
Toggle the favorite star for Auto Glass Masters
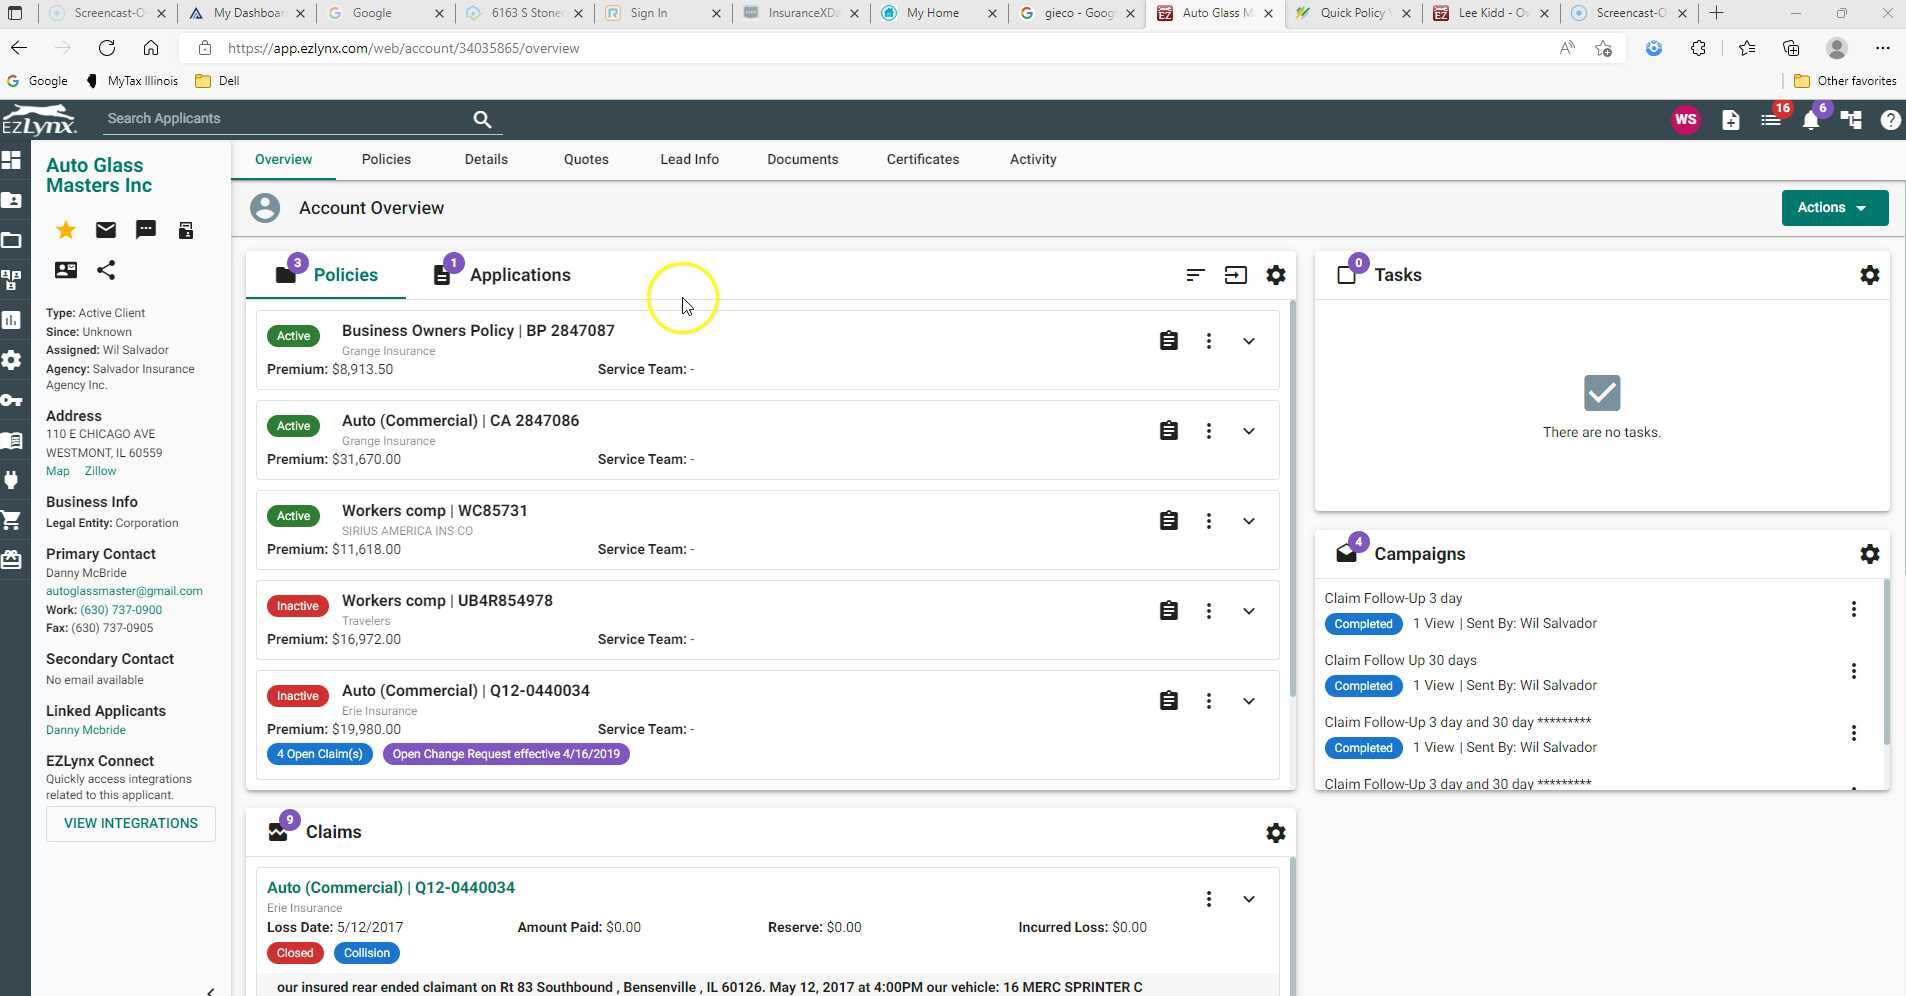coord(64,229)
